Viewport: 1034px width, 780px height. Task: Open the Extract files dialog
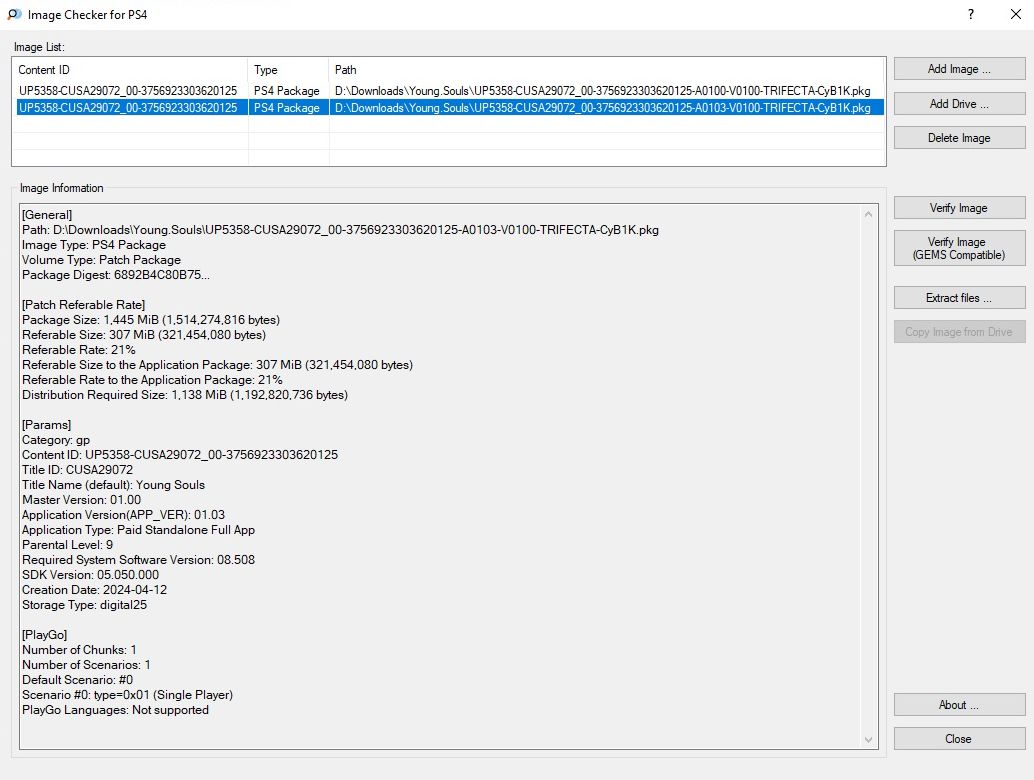(x=959, y=298)
